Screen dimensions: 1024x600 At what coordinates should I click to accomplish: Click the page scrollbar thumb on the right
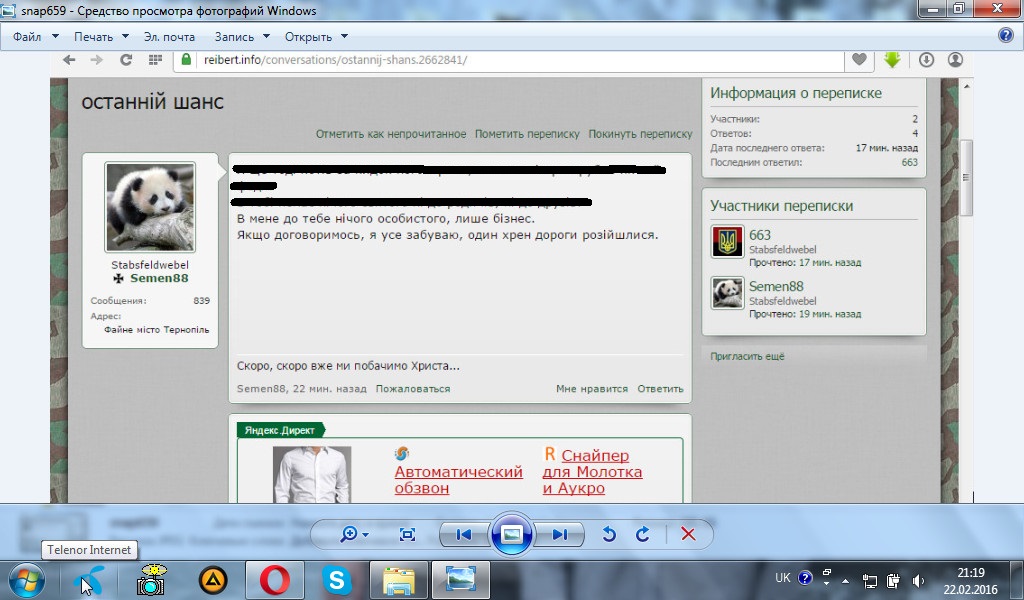tap(966, 178)
